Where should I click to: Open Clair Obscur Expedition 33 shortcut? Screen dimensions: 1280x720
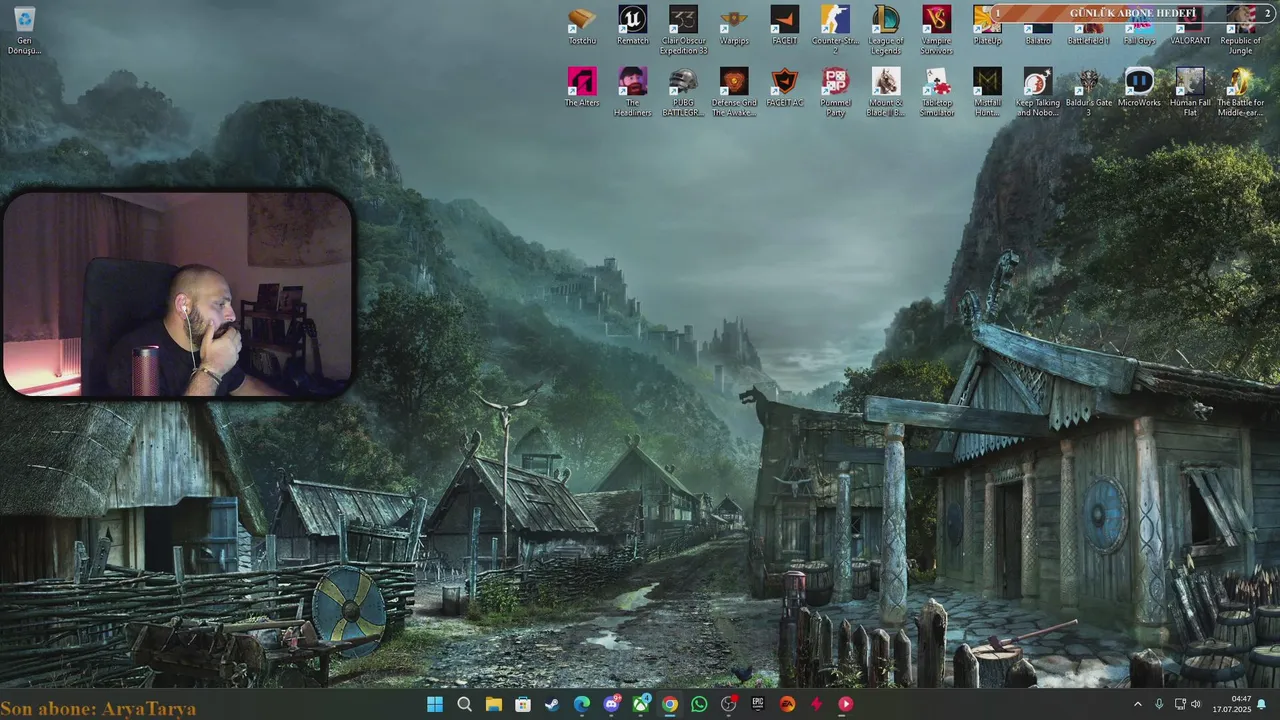point(683,30)
